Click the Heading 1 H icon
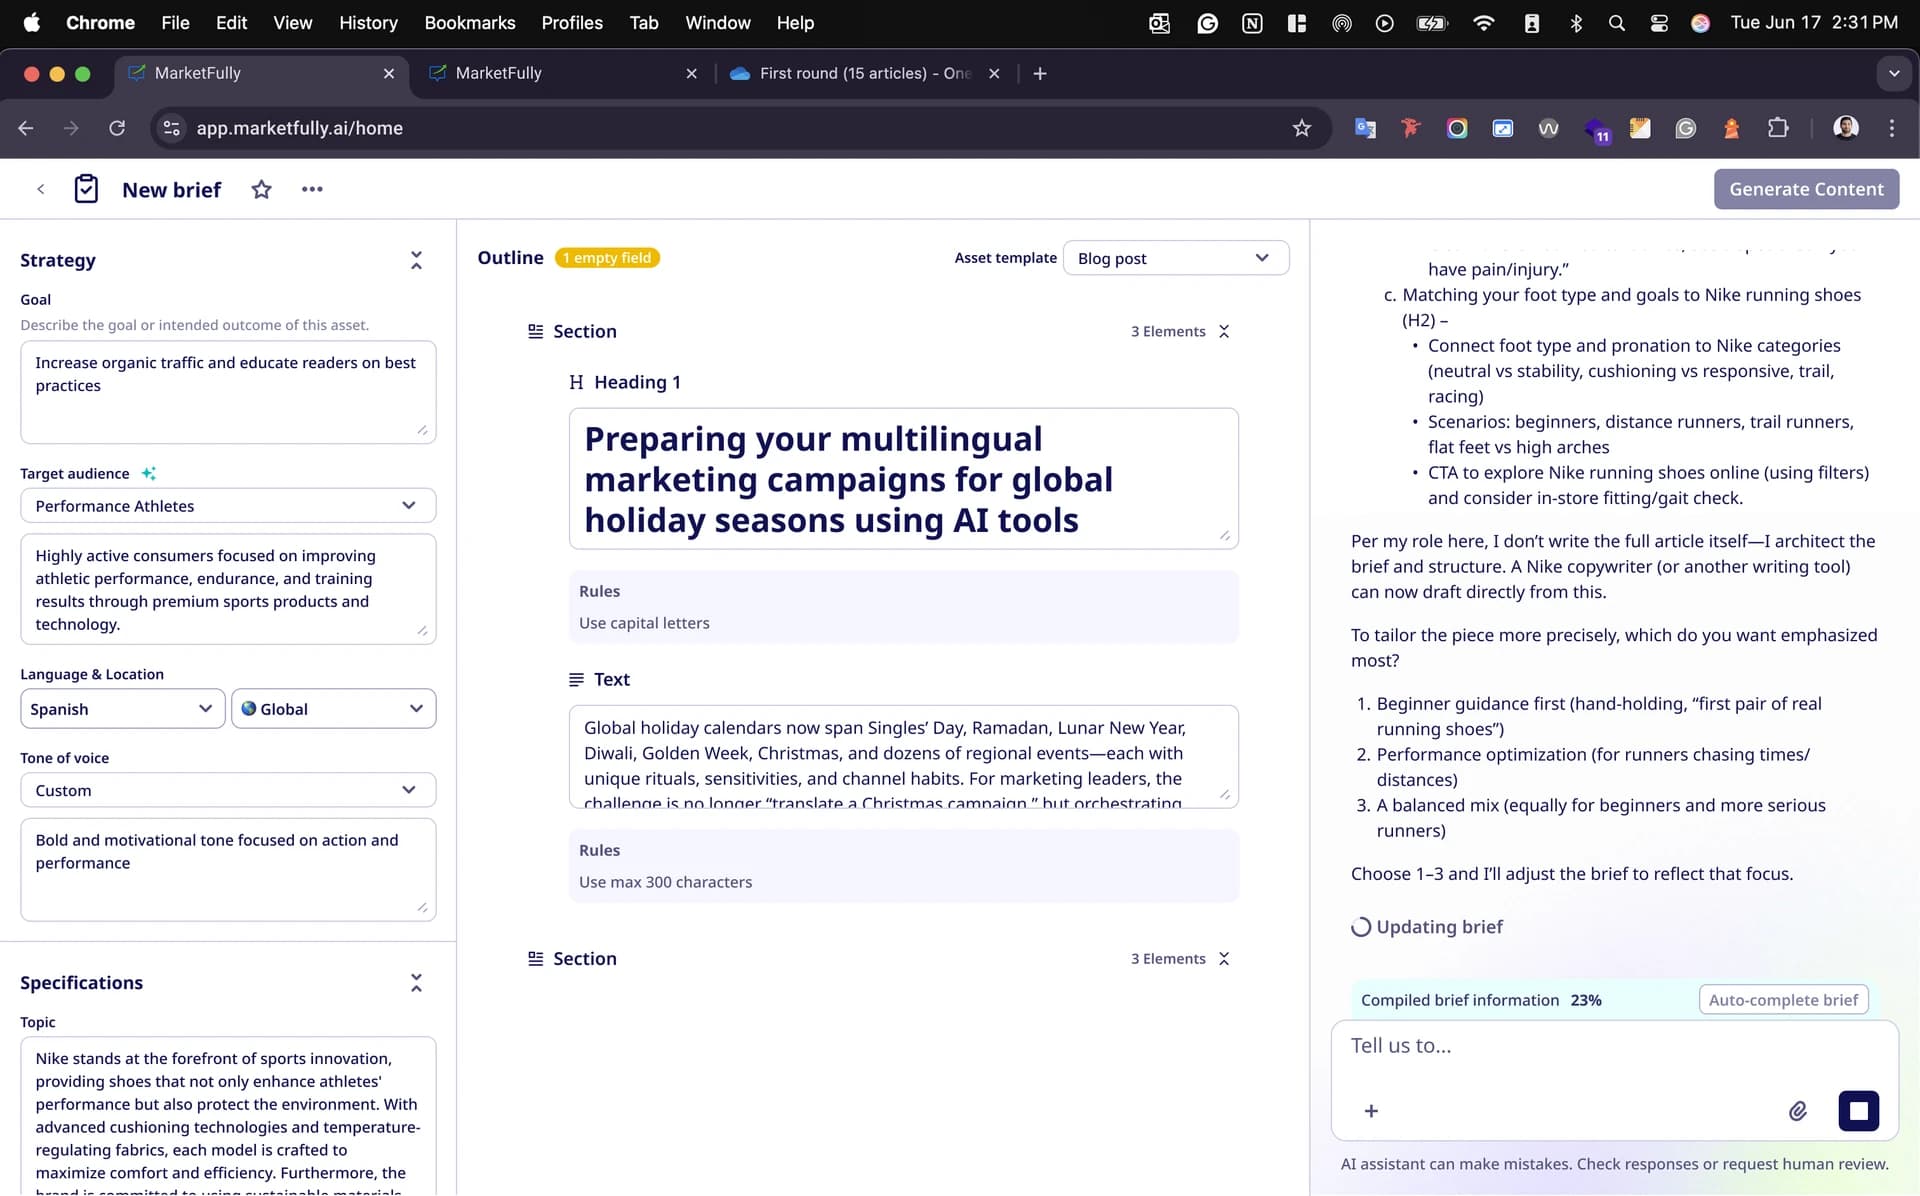This screenshot has width=1920, height=1196. click(576, 382)
